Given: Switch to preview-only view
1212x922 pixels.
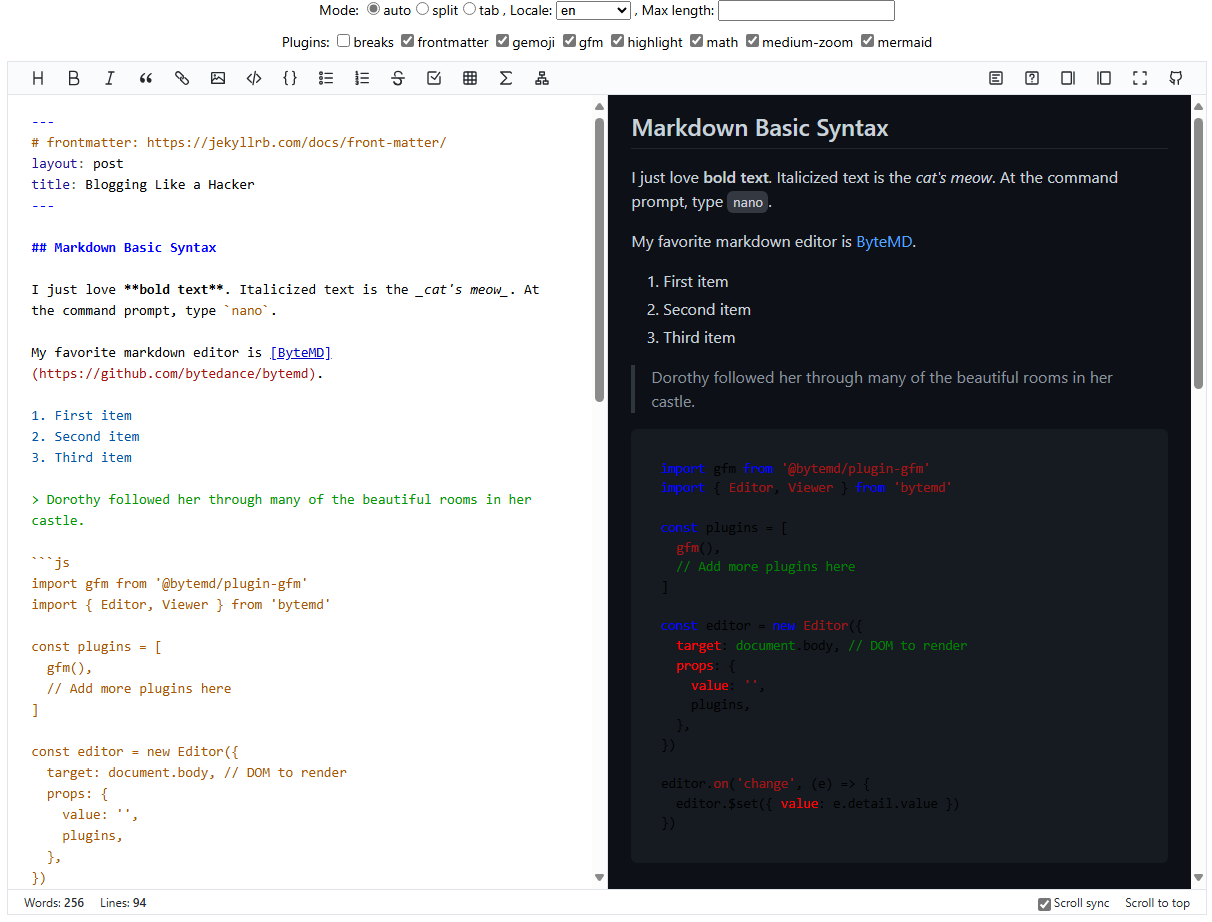Looking at the screenshot, I should [1104, 78].
